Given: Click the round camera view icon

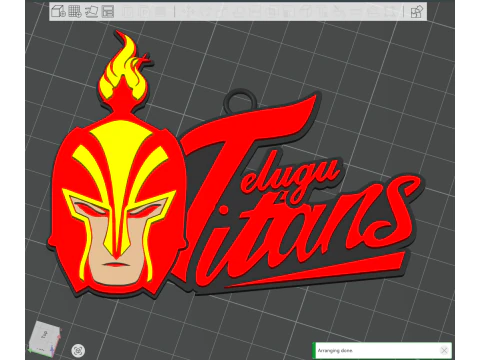Looking at the screenshot, I should (x=78, y=350).
